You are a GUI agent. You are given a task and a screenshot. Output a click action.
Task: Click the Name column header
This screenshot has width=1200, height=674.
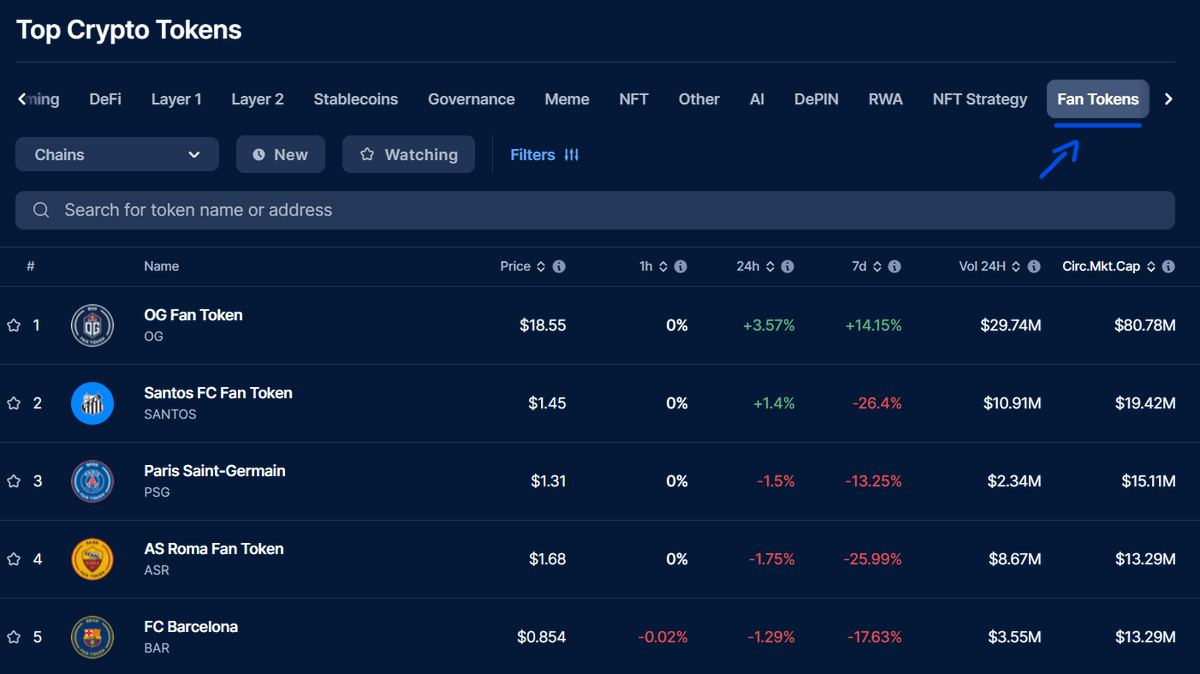[161, 267]
